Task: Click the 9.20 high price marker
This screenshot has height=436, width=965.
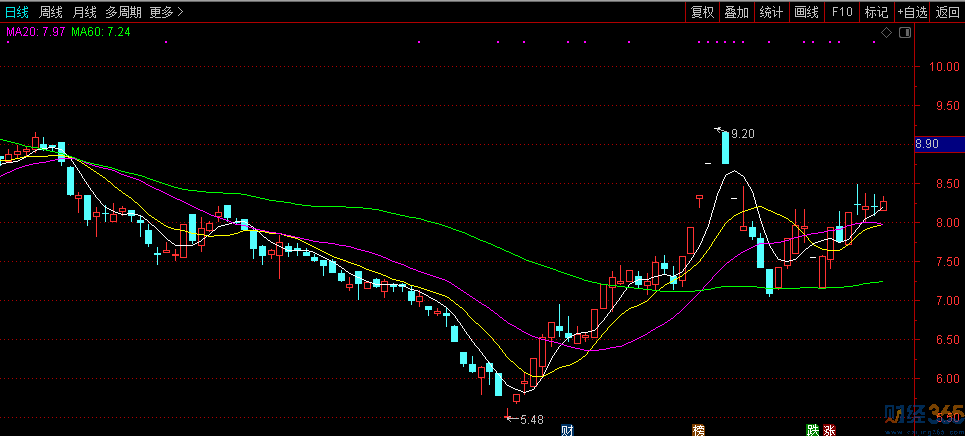Action: tap(743, 134)
